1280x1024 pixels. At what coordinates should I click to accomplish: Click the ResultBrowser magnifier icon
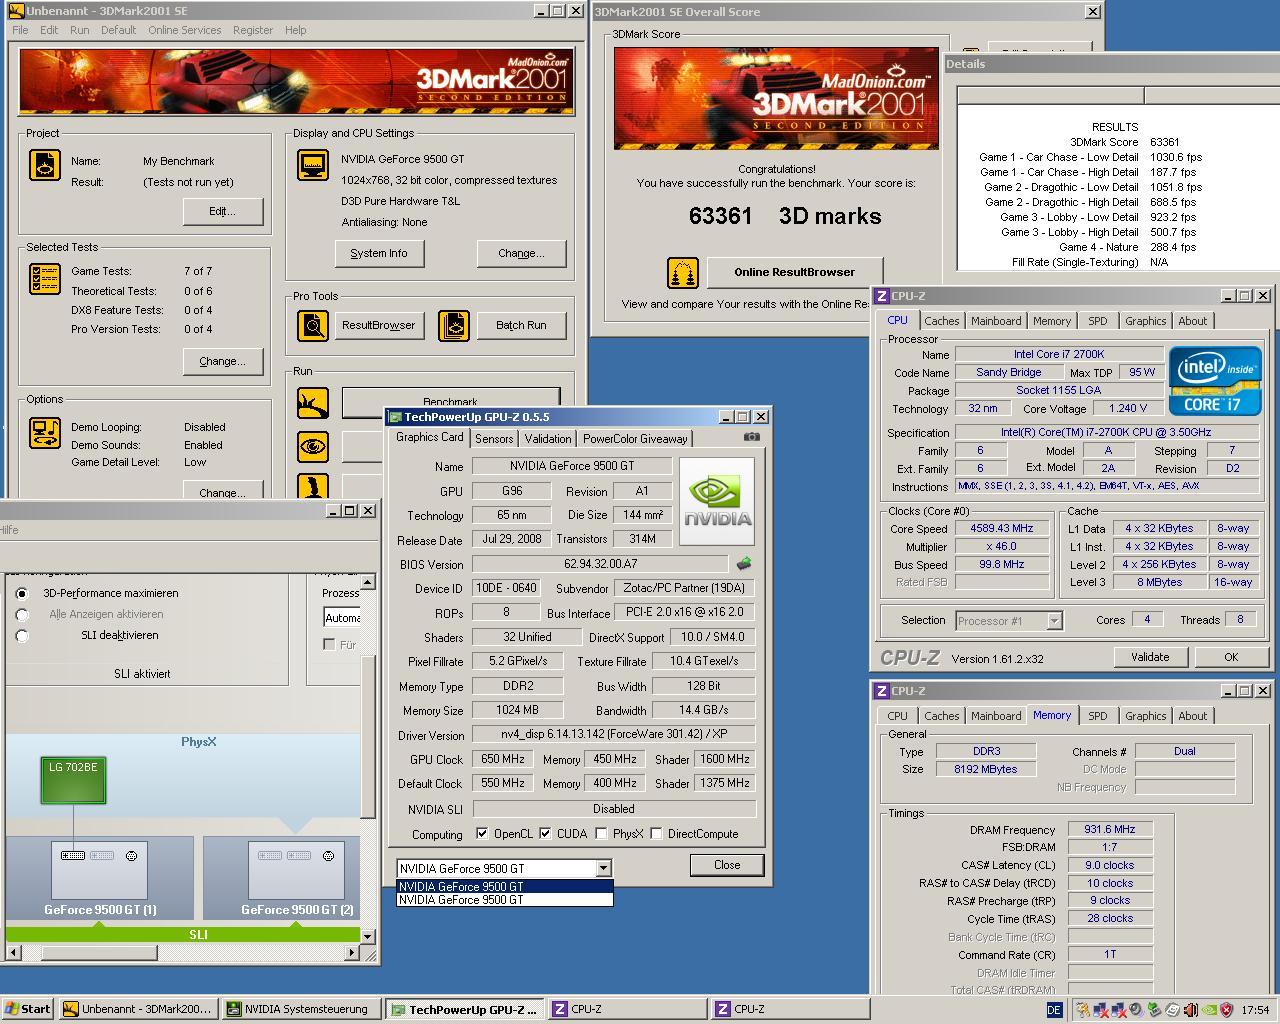click(x=313, y=325)
